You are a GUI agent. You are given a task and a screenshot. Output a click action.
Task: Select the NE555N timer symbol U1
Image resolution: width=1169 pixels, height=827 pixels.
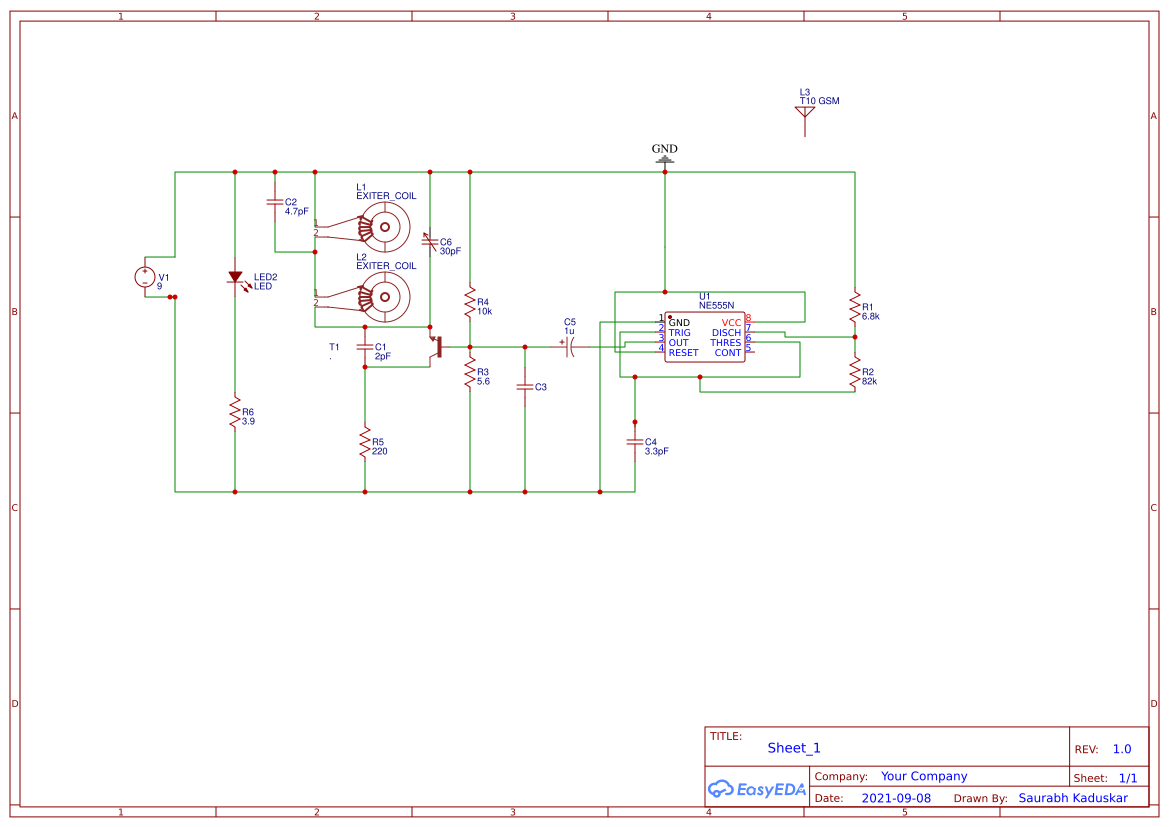pyautogui.click(x=705, y=337)
